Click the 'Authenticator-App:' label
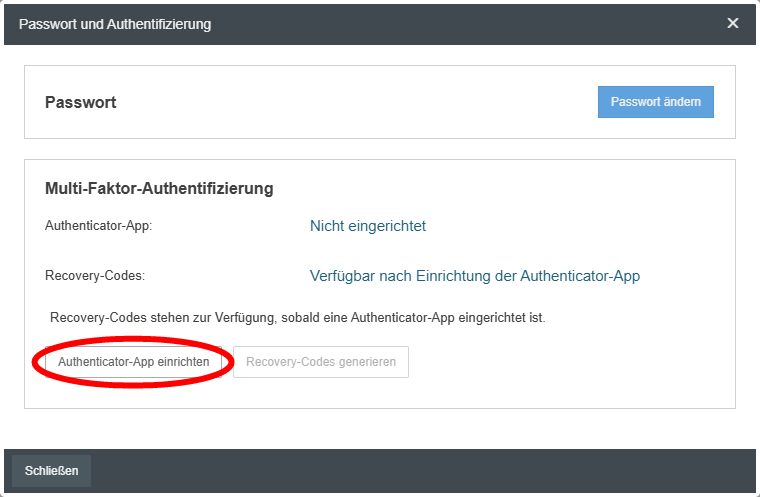Screen dimensions: 760x497 coord(98,225)
